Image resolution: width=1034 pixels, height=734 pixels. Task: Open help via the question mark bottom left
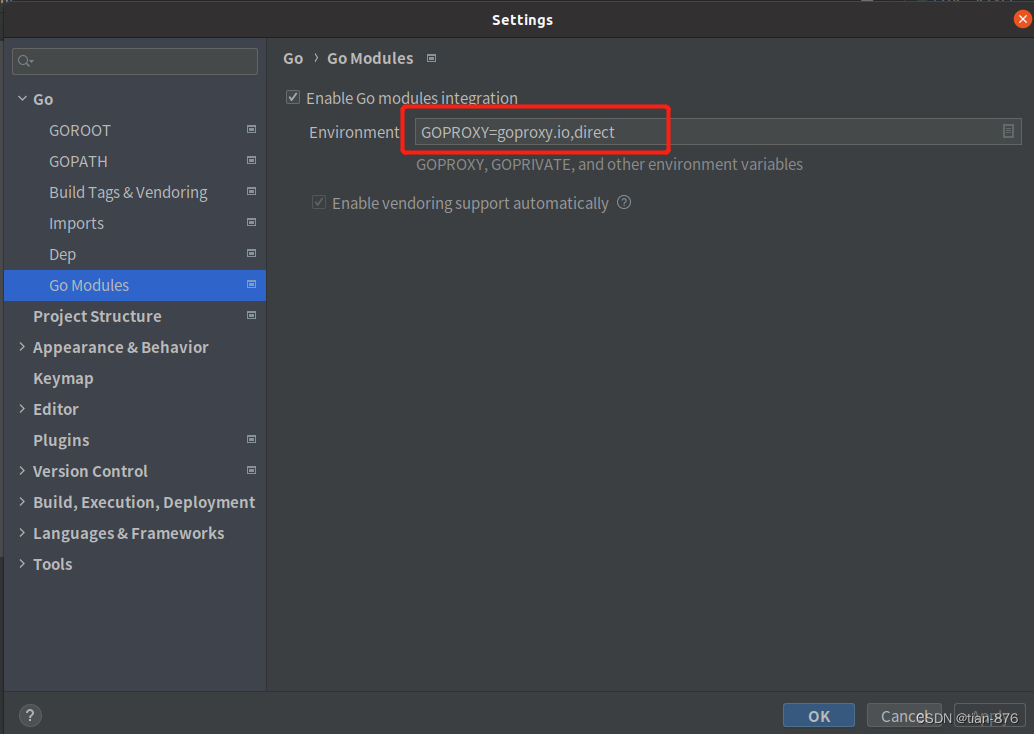(x=29, y=715)
